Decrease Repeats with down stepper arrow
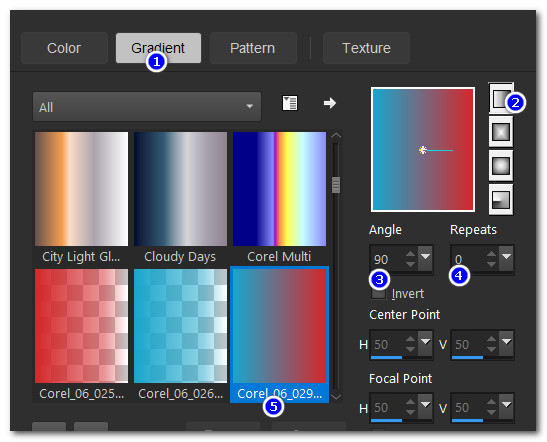The width and height of the screenshot is (547, 442). pyautogui.click(x=492, y=264)
